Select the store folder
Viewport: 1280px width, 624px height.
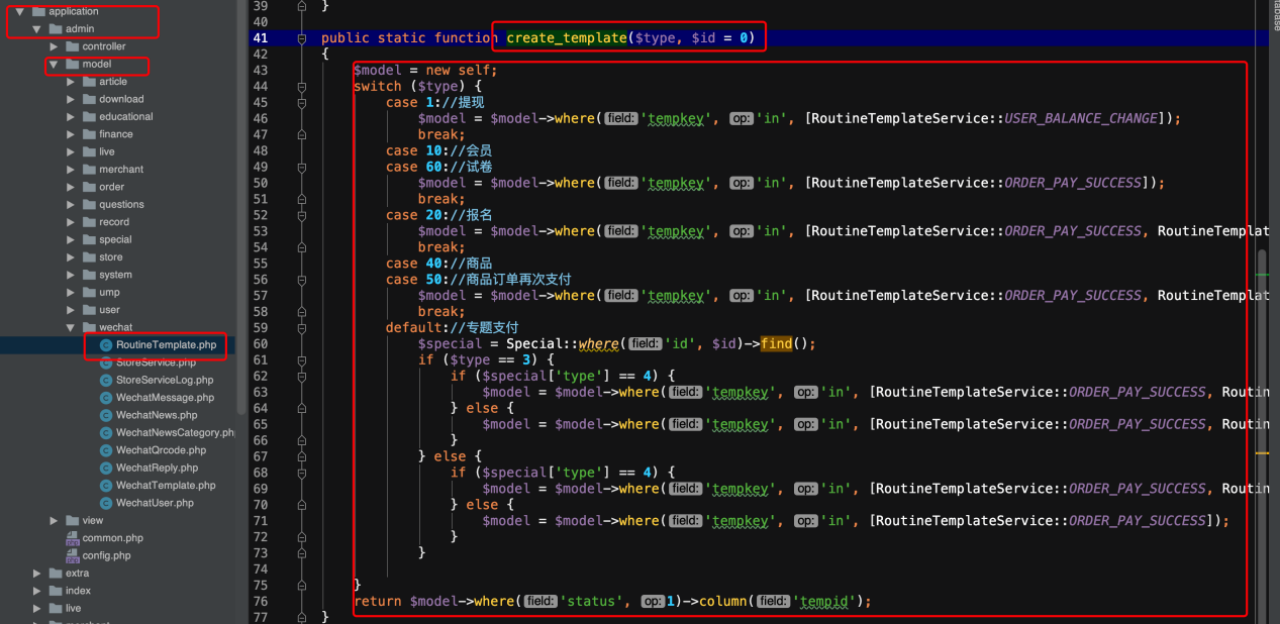coord(111,257)
